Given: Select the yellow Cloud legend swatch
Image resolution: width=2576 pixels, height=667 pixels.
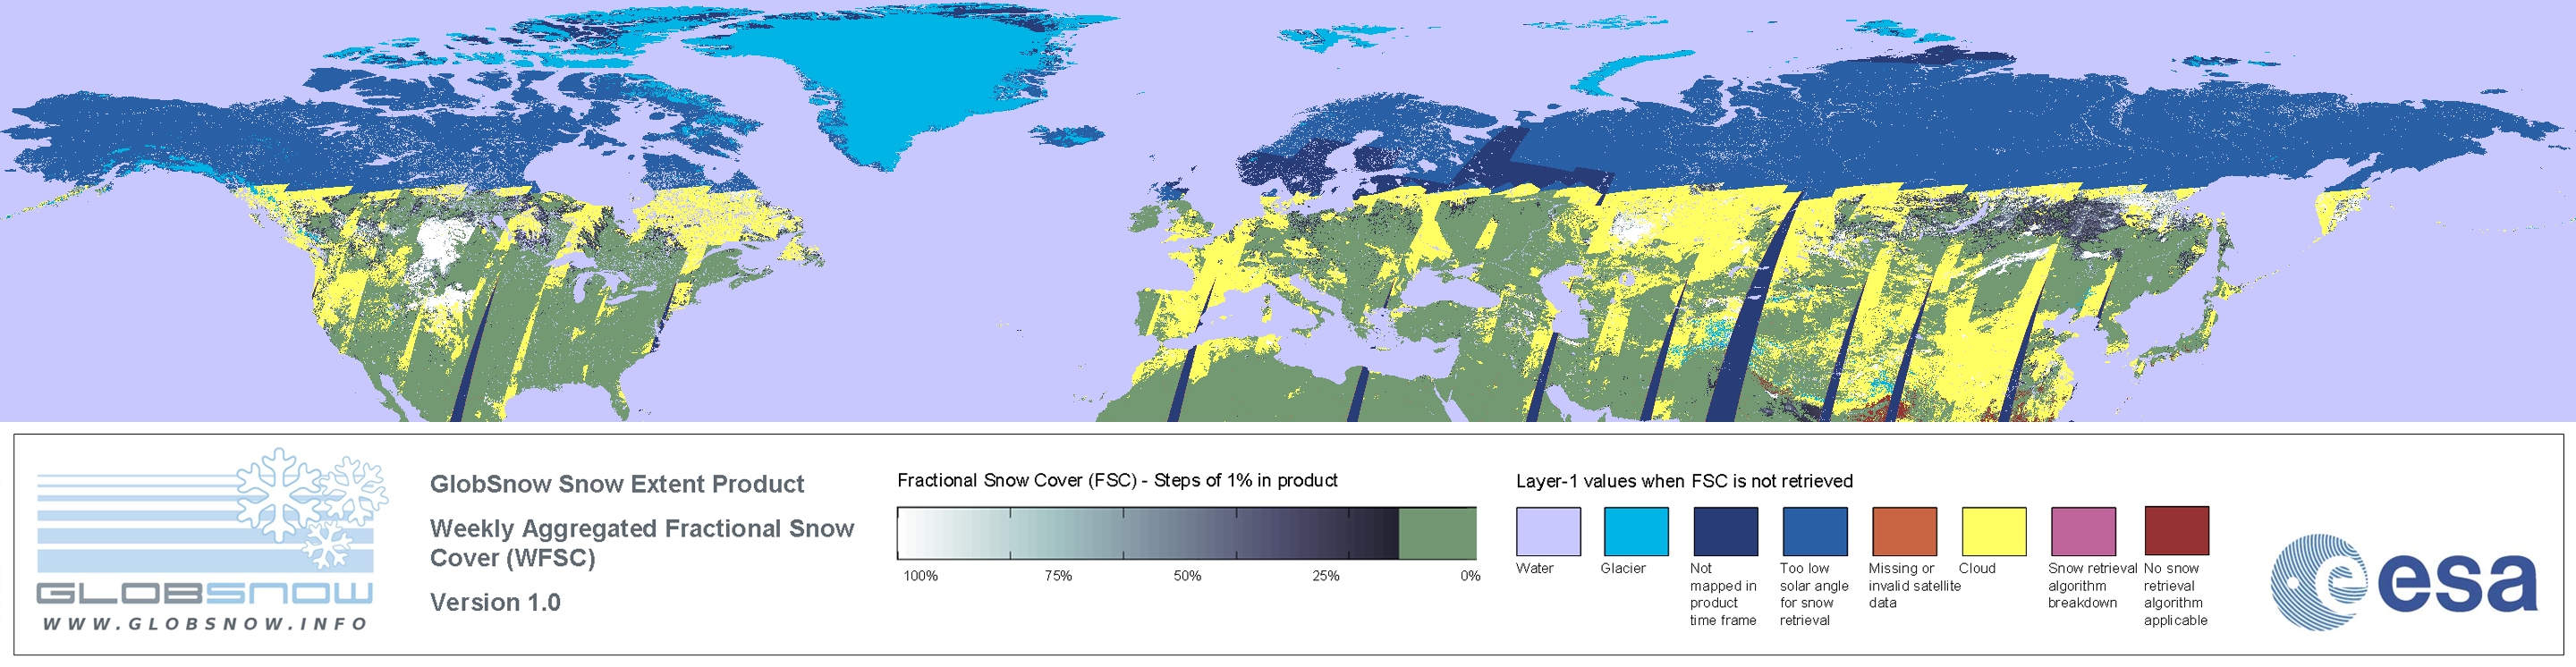Looking at the screenshot, I should [1993, 531].
